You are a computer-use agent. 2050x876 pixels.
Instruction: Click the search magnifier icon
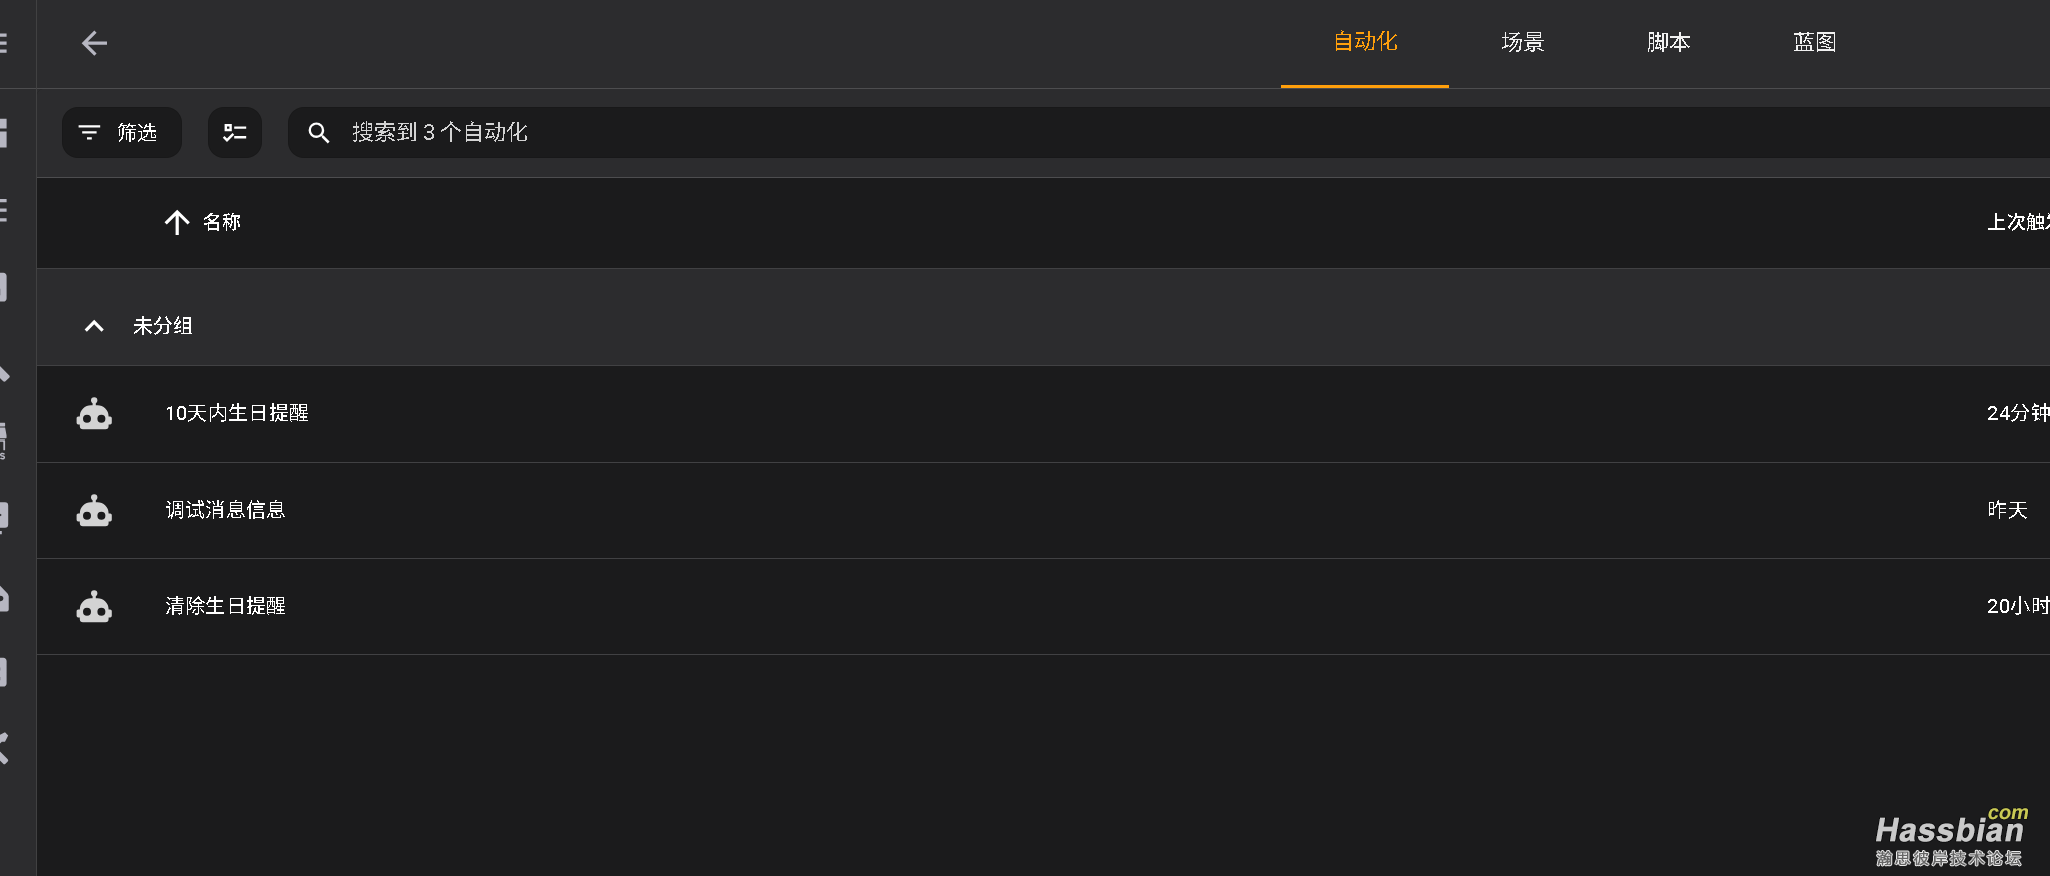pyautogui.click(x=318, y=132)
